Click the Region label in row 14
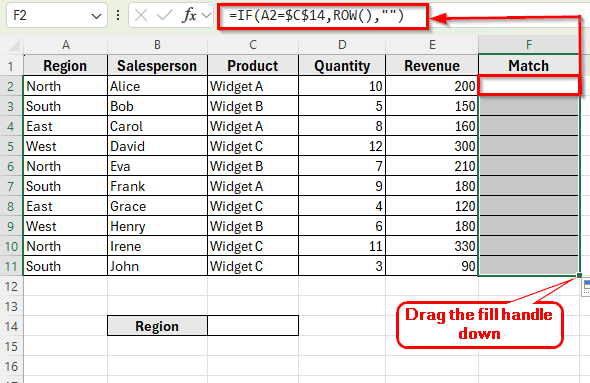This screenshot has width=590, height=383. [157, 326]
